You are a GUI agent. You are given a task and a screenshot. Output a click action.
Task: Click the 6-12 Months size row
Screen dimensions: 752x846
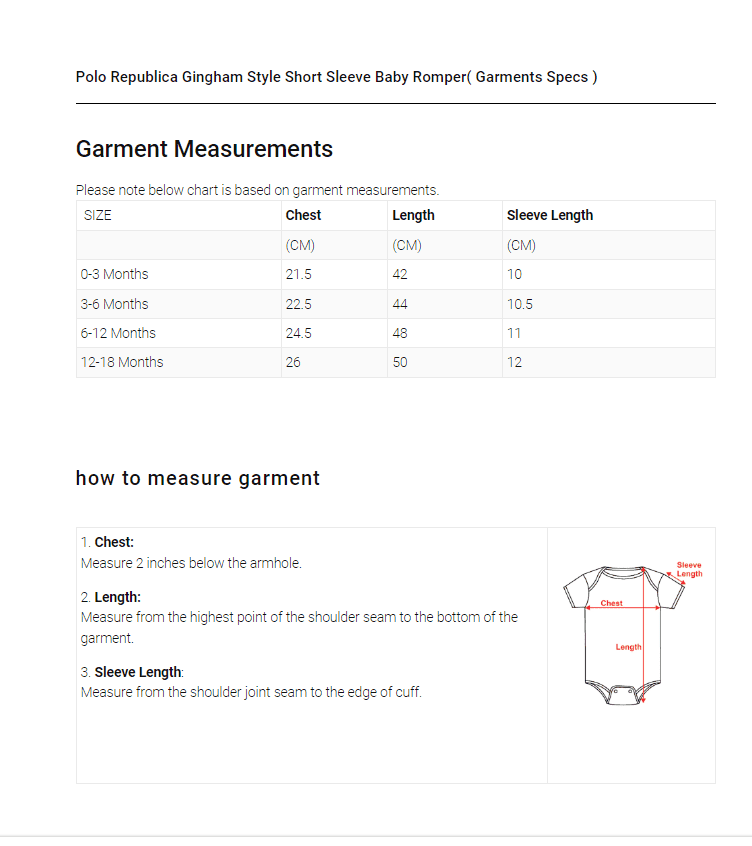point(118,333)
